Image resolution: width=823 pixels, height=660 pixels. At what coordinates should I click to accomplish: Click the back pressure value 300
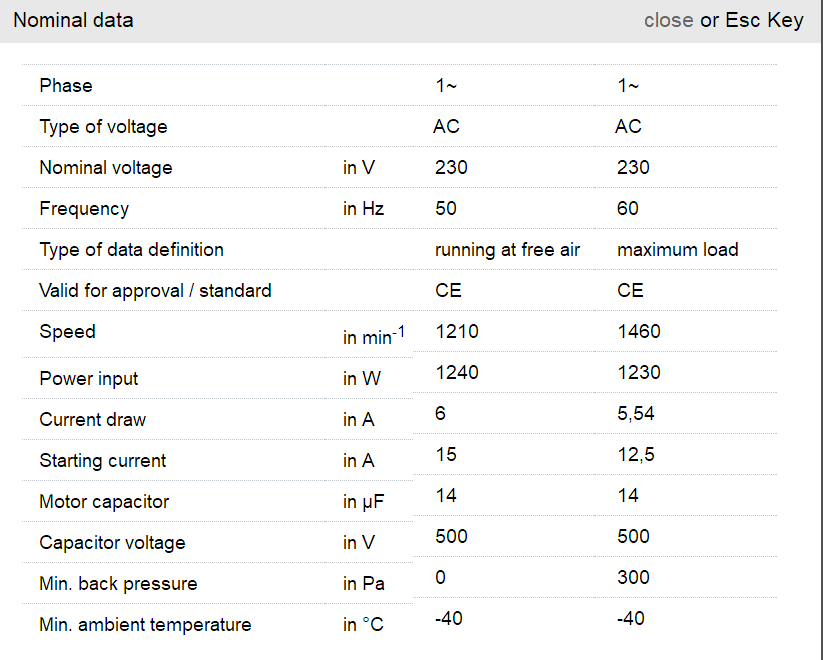point(633,577)
